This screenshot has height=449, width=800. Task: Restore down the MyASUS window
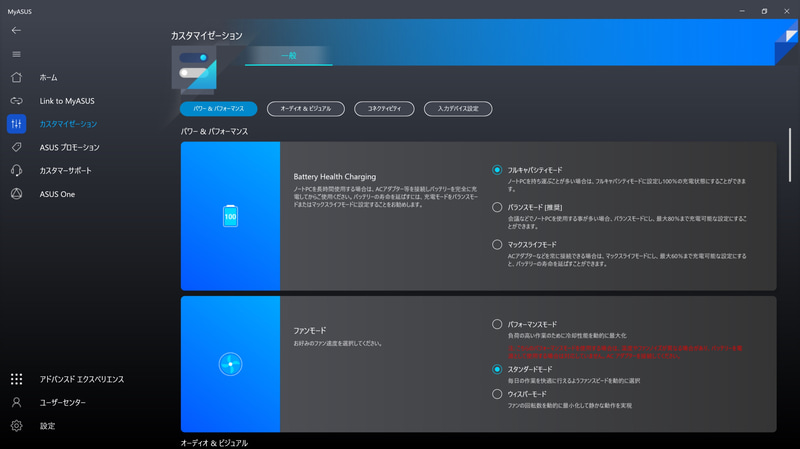[764, 11]
